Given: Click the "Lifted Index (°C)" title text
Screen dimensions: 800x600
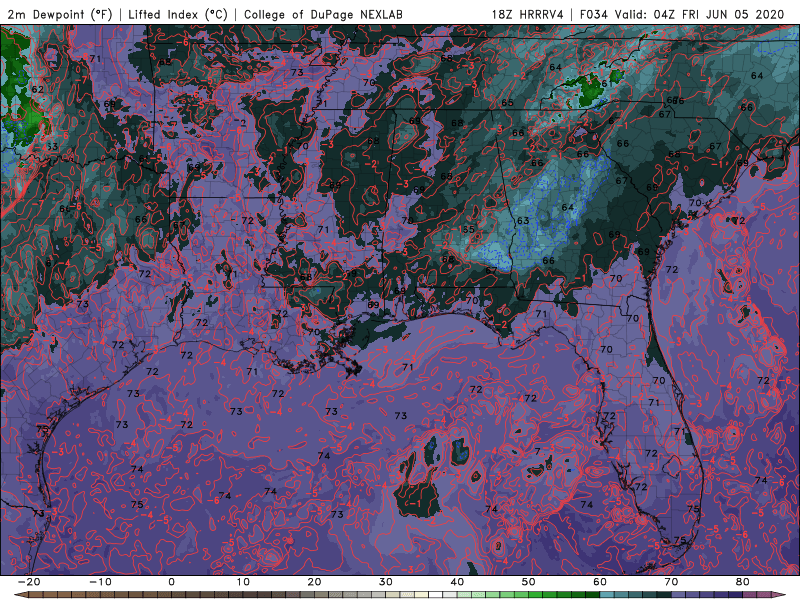Looking at the screenshot, I should pos(178,14).
